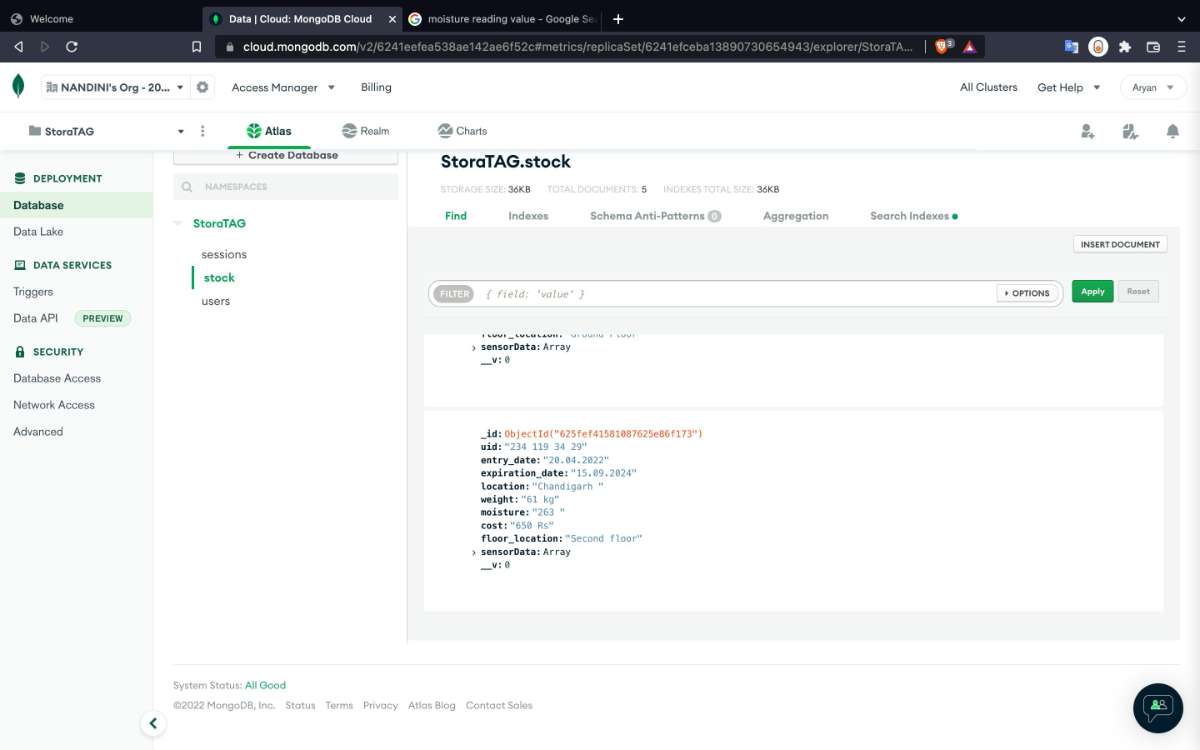Expand sensorData in the Chandigarh document
The height and width of the screenshot is (750, 1200).
474,552
